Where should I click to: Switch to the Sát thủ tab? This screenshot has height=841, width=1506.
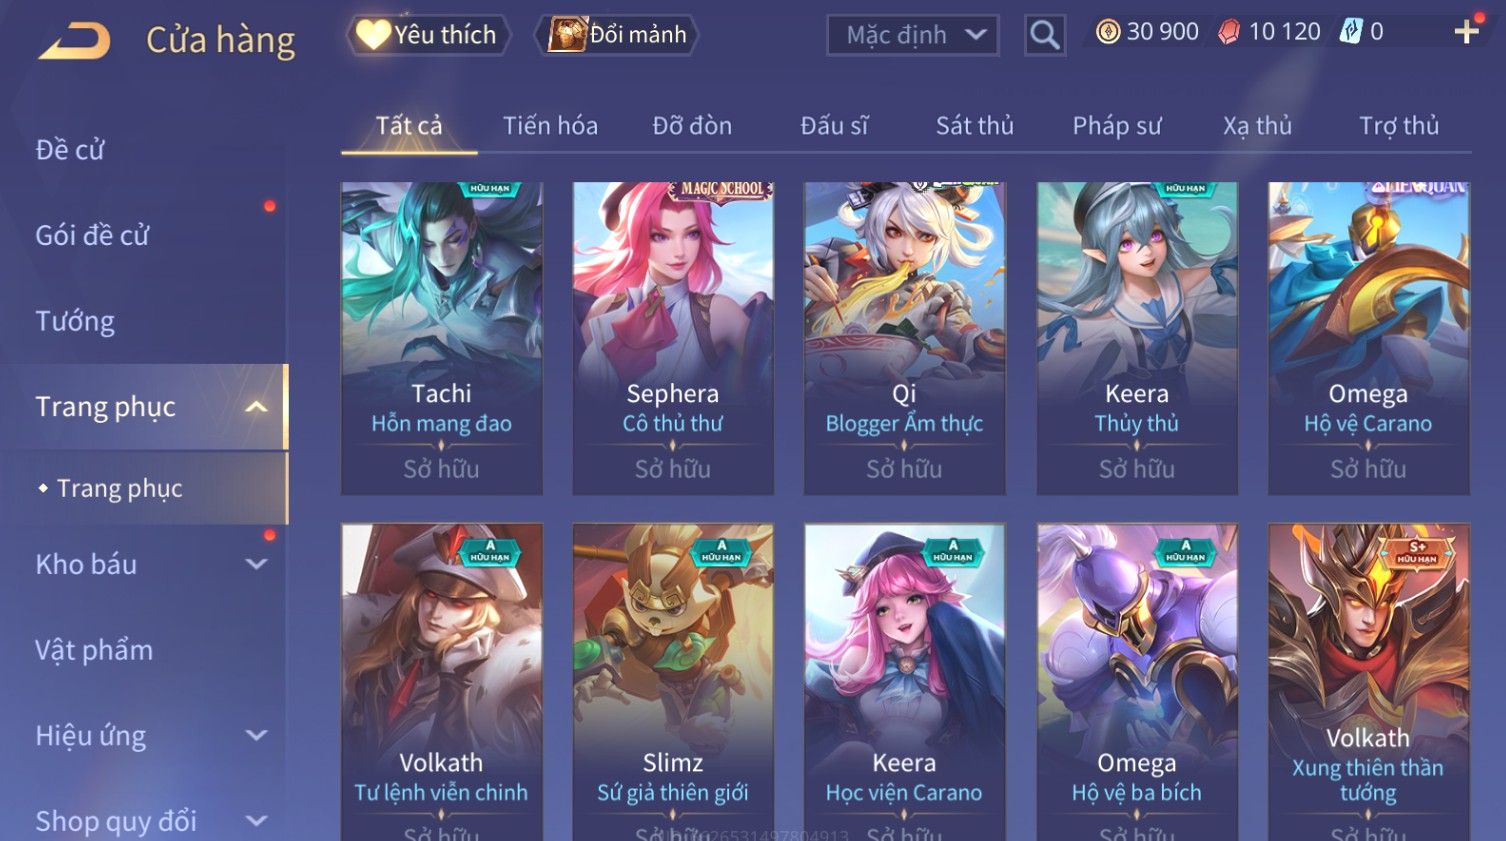(975, 126)
